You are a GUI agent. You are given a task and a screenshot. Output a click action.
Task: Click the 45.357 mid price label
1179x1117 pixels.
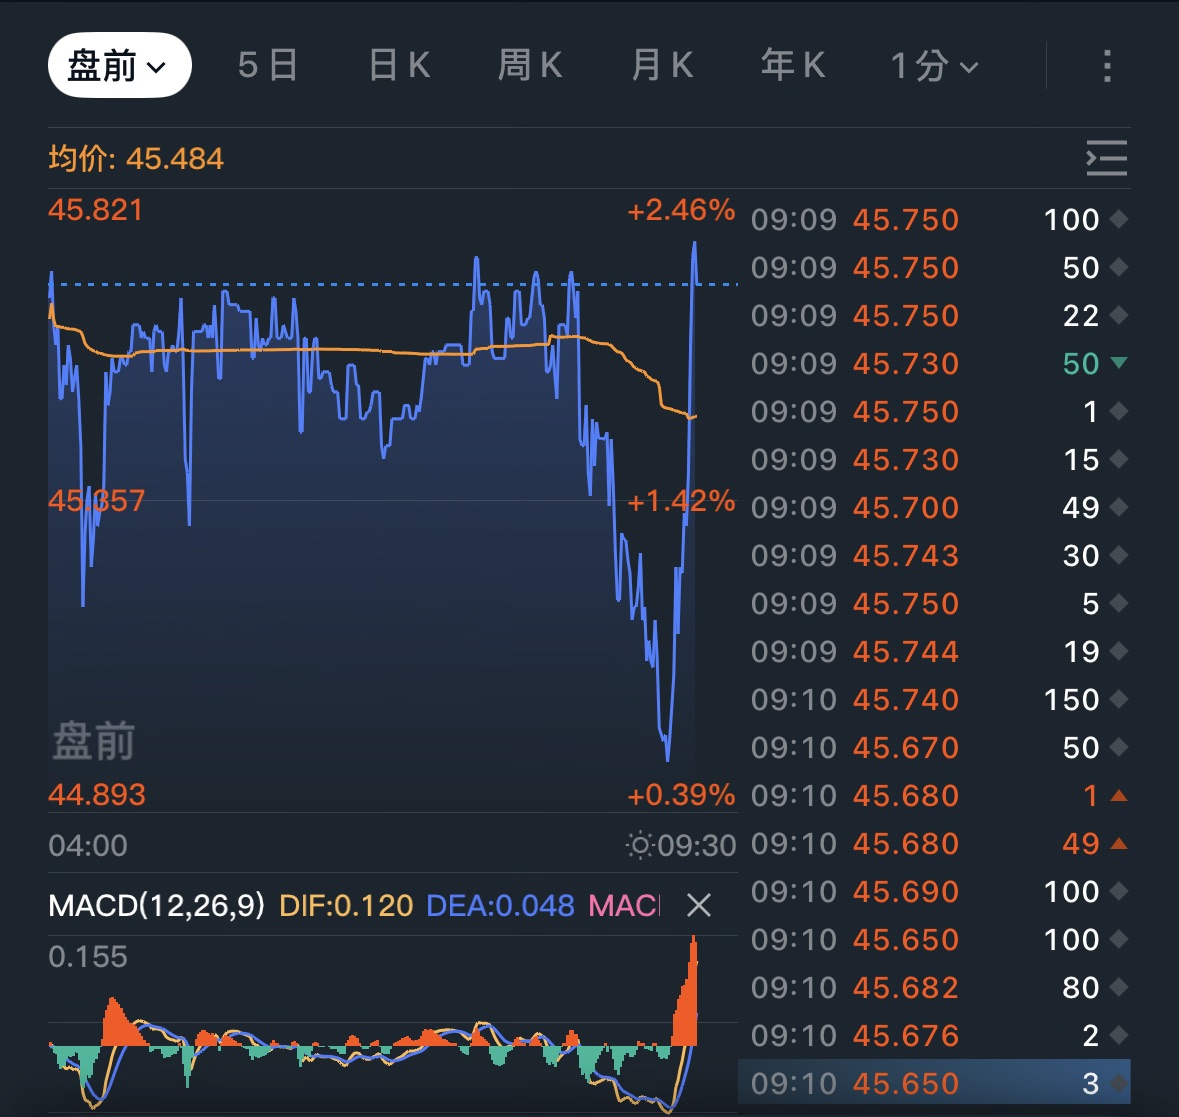[x=96, y=501]
